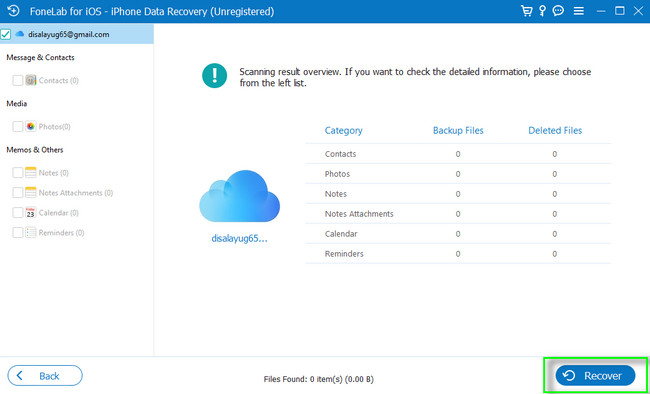Click the Back button
This screenshot has height=394, width=650.
[45, 376]
